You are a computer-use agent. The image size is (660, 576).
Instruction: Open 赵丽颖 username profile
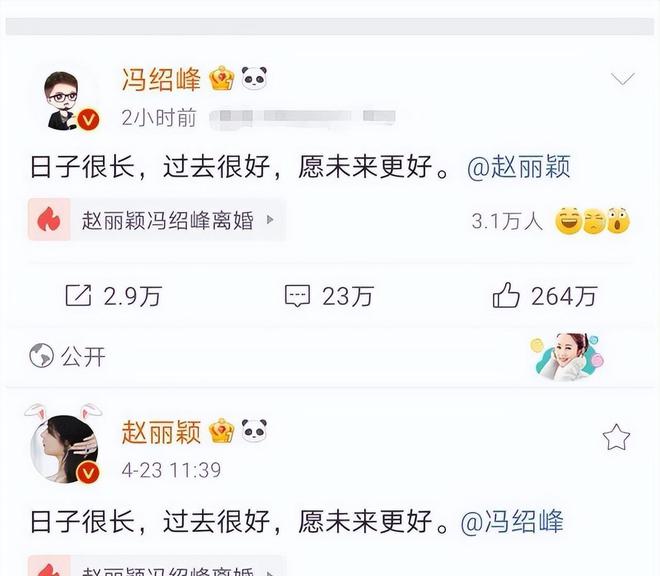click(162, 432)
